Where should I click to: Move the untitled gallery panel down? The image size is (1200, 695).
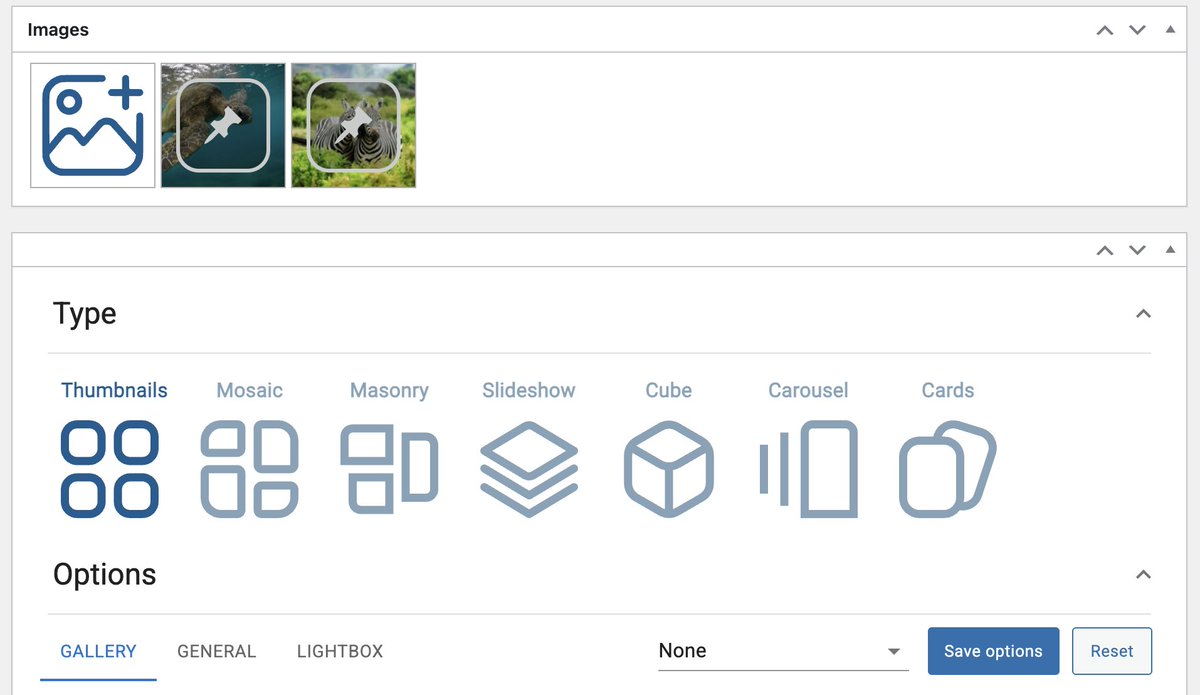(1137, 250)
